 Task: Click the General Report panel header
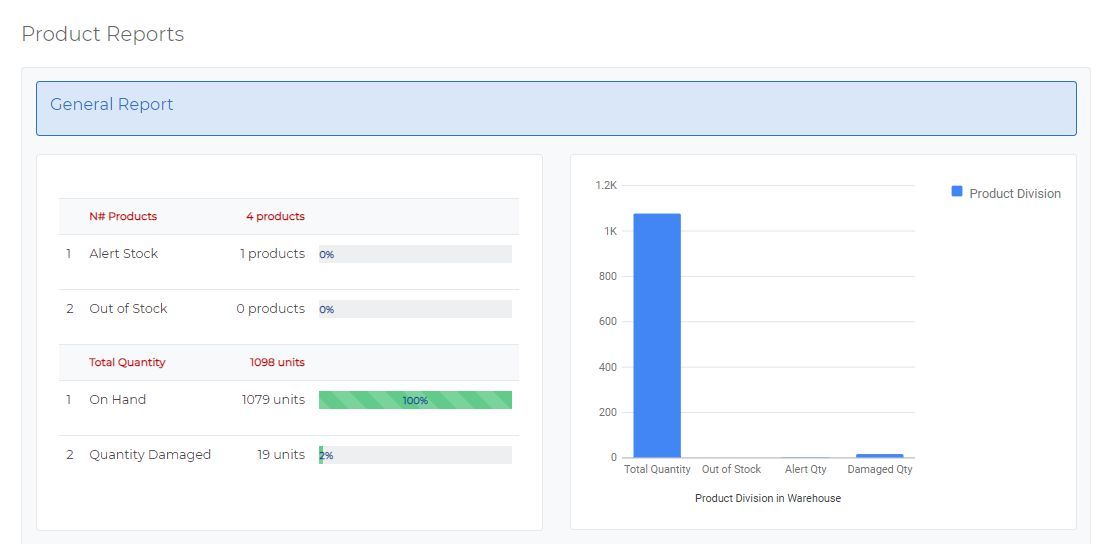556,108
